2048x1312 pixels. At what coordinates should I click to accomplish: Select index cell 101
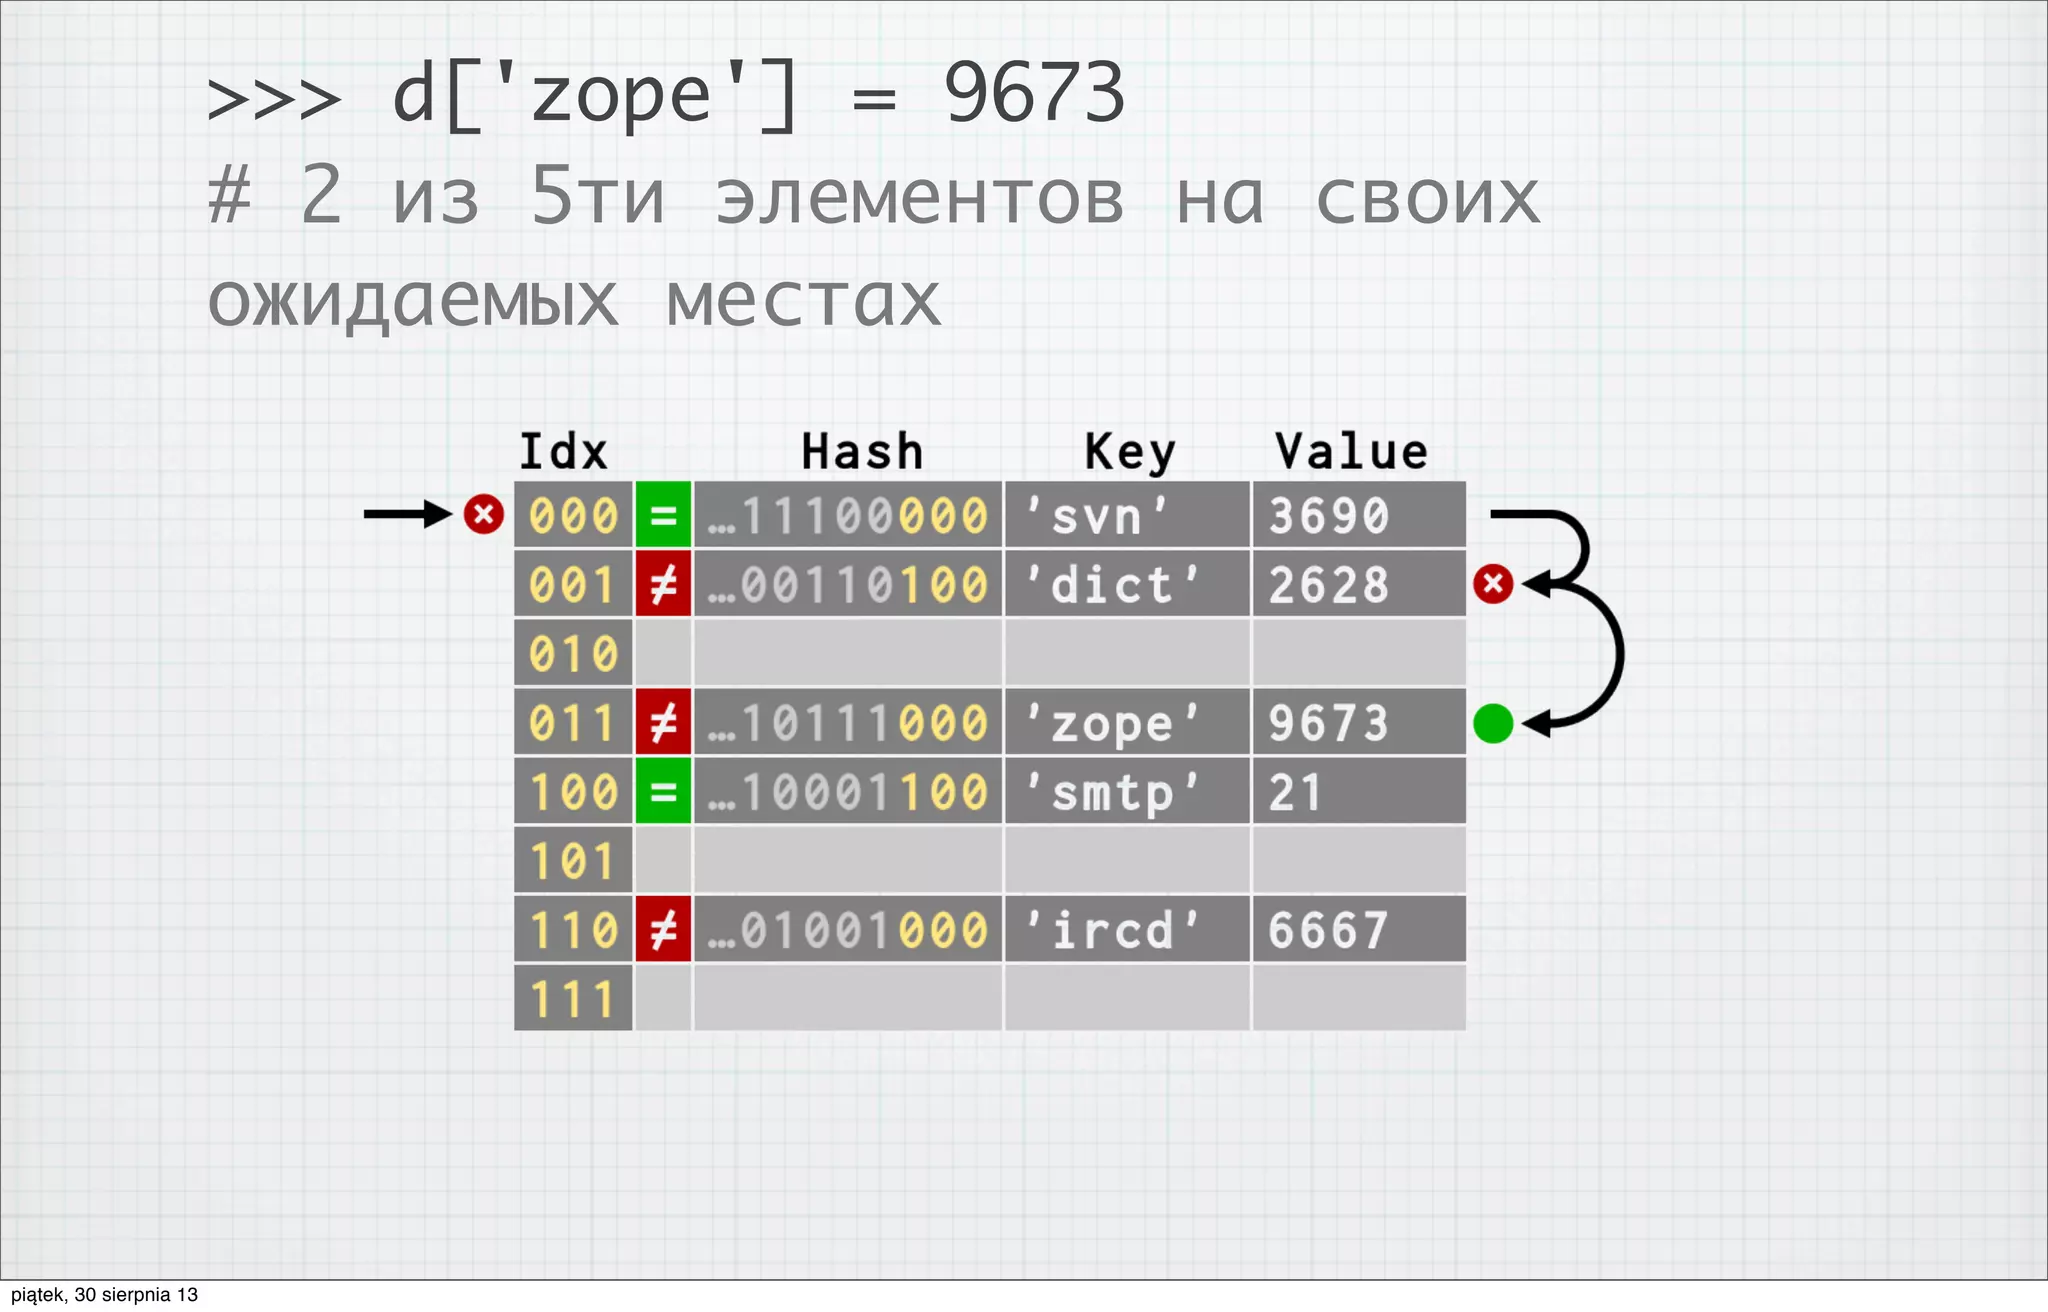(573, 860)
